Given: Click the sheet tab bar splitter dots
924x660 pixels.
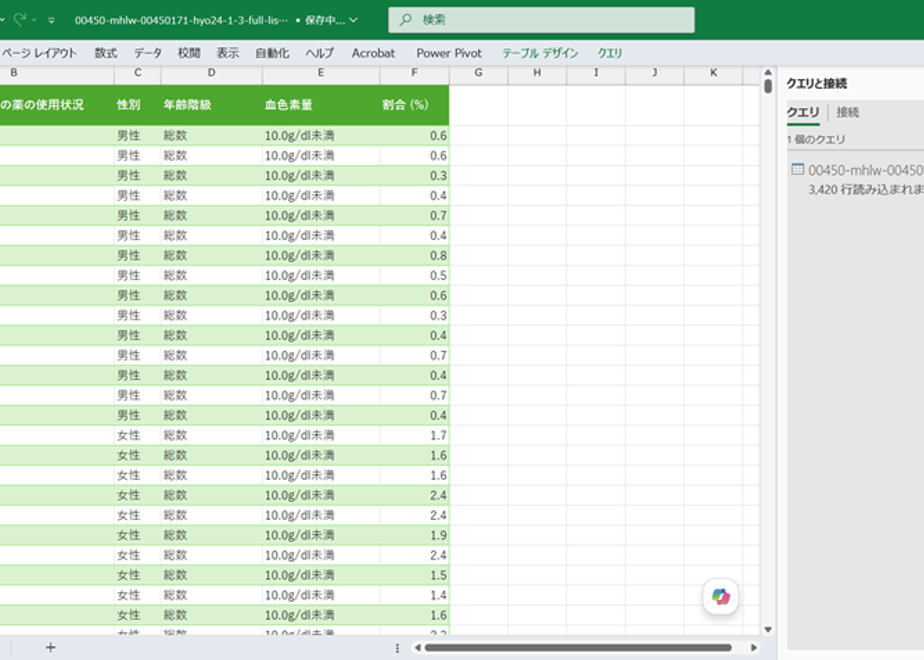Looking at the screenshot, I should tap(397, 648).
